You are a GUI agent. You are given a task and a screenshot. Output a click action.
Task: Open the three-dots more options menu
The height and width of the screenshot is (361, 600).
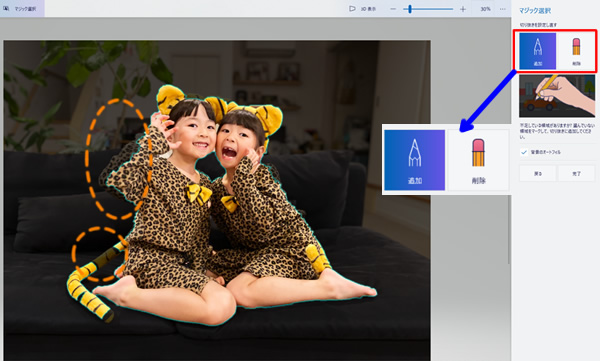click(x=502, y=9)
